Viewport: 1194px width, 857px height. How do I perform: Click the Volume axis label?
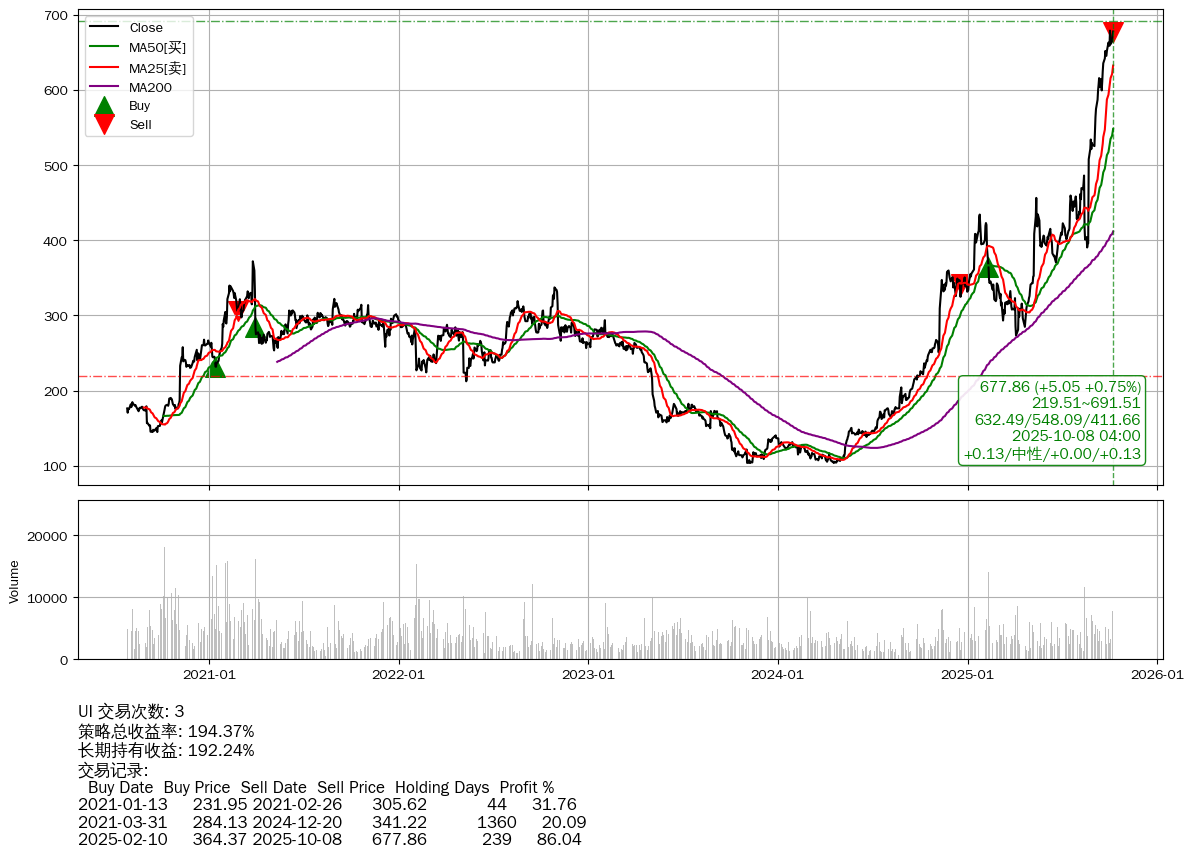tap(14, 581)
